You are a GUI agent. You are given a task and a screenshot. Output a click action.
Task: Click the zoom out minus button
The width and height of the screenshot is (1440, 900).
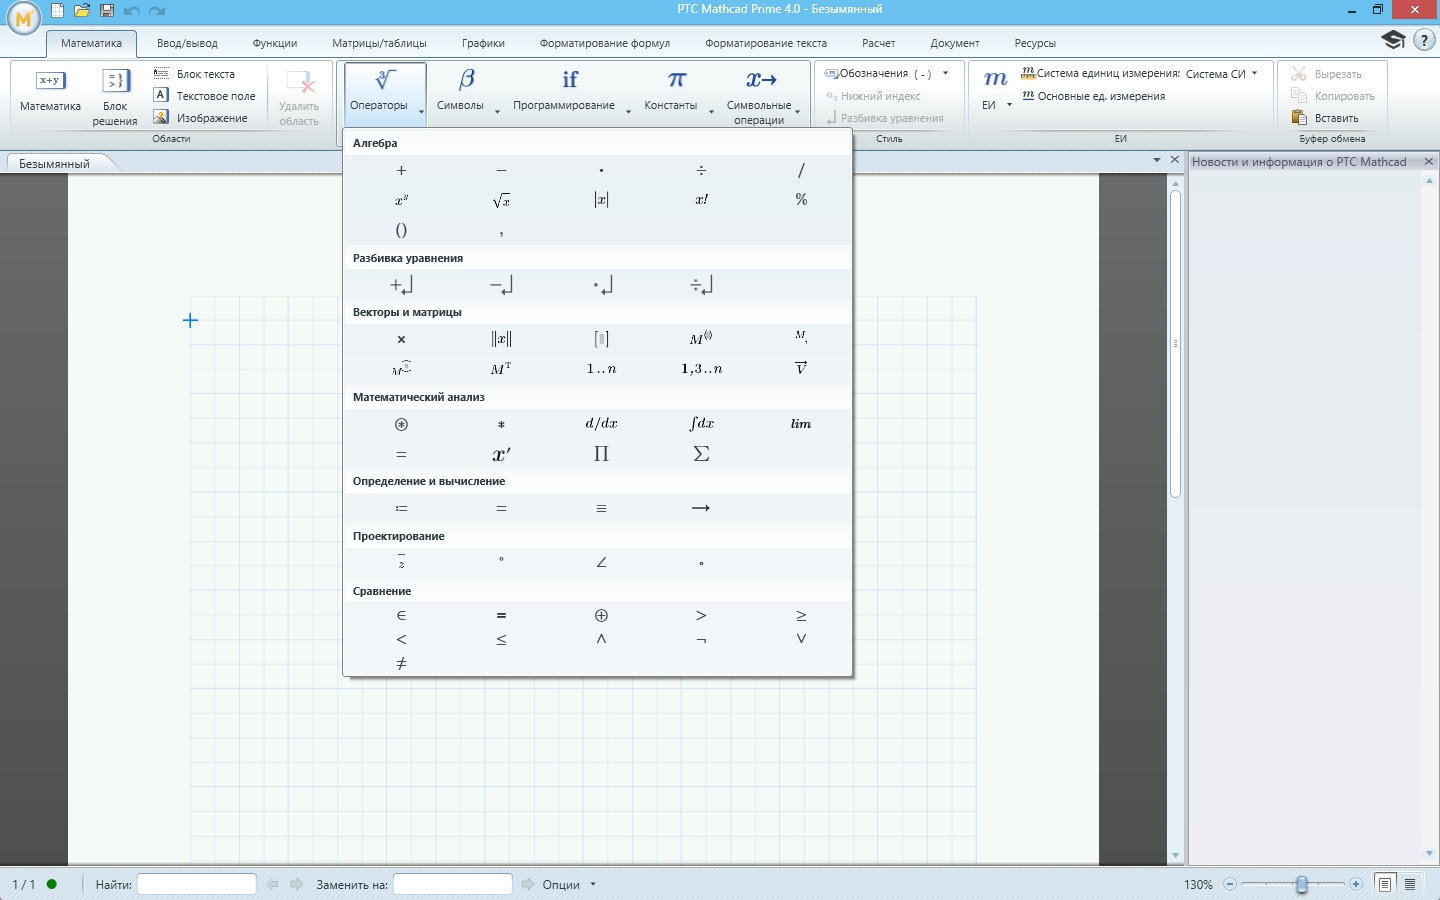1230,885
